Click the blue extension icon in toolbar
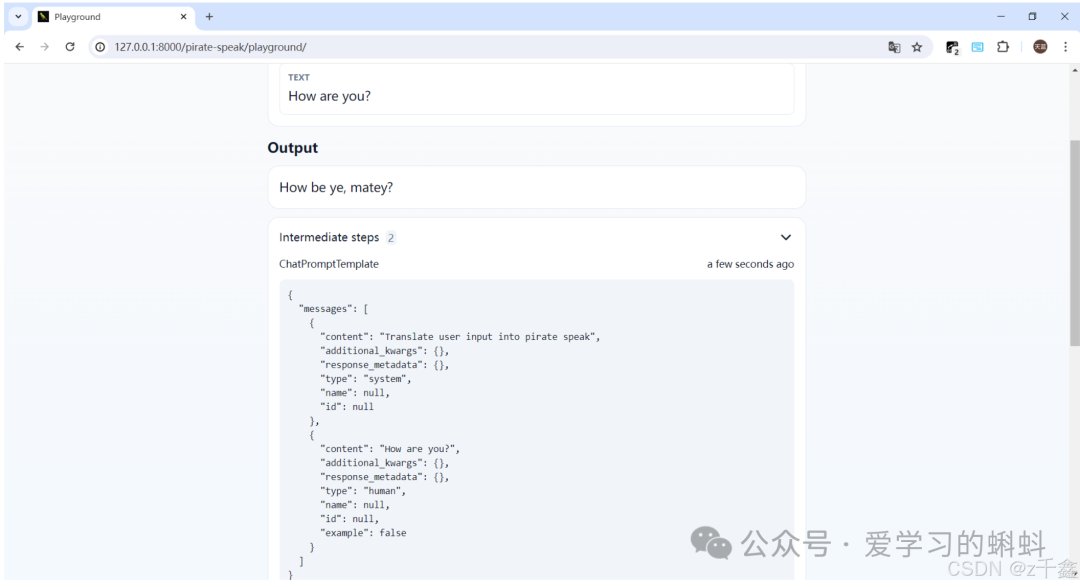Screen dimensions: 1080x587 [977, 47]
